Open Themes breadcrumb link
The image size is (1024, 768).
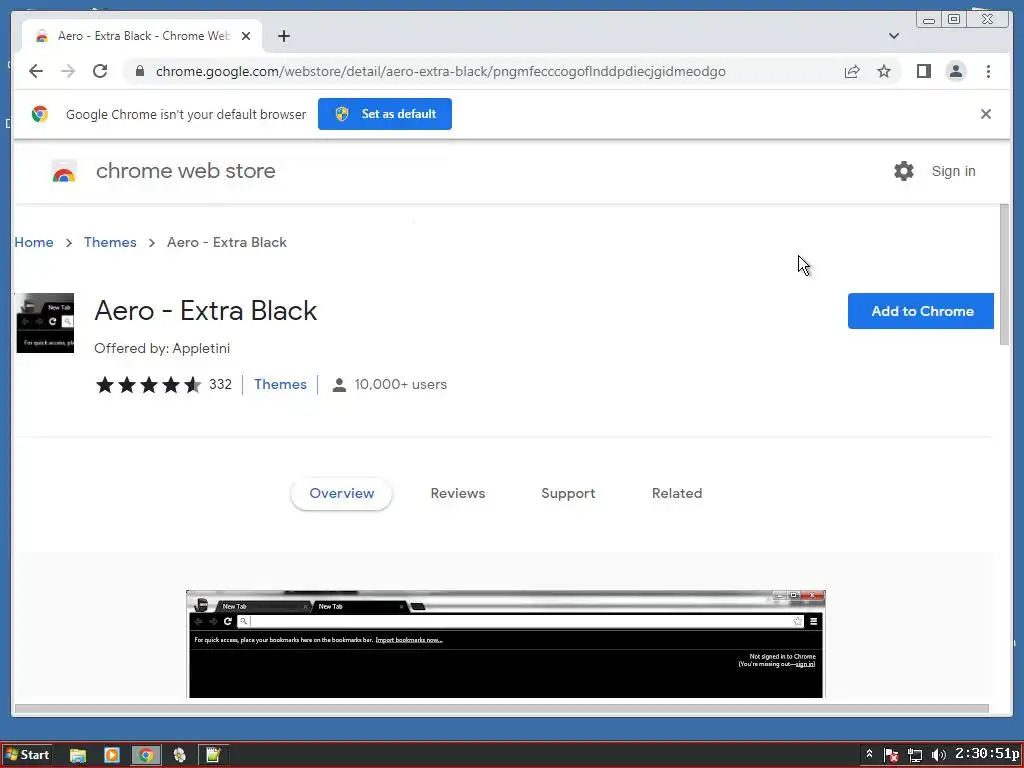(110, 242)
